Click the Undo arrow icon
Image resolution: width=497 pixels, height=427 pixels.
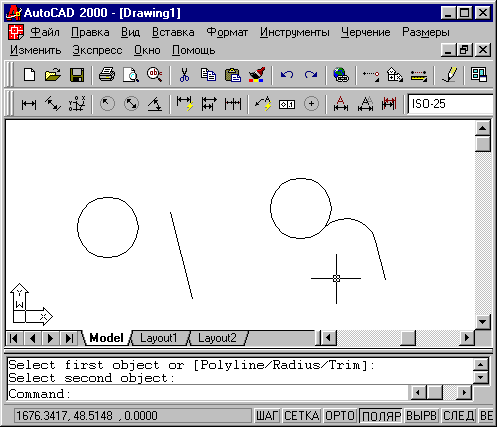287,75
